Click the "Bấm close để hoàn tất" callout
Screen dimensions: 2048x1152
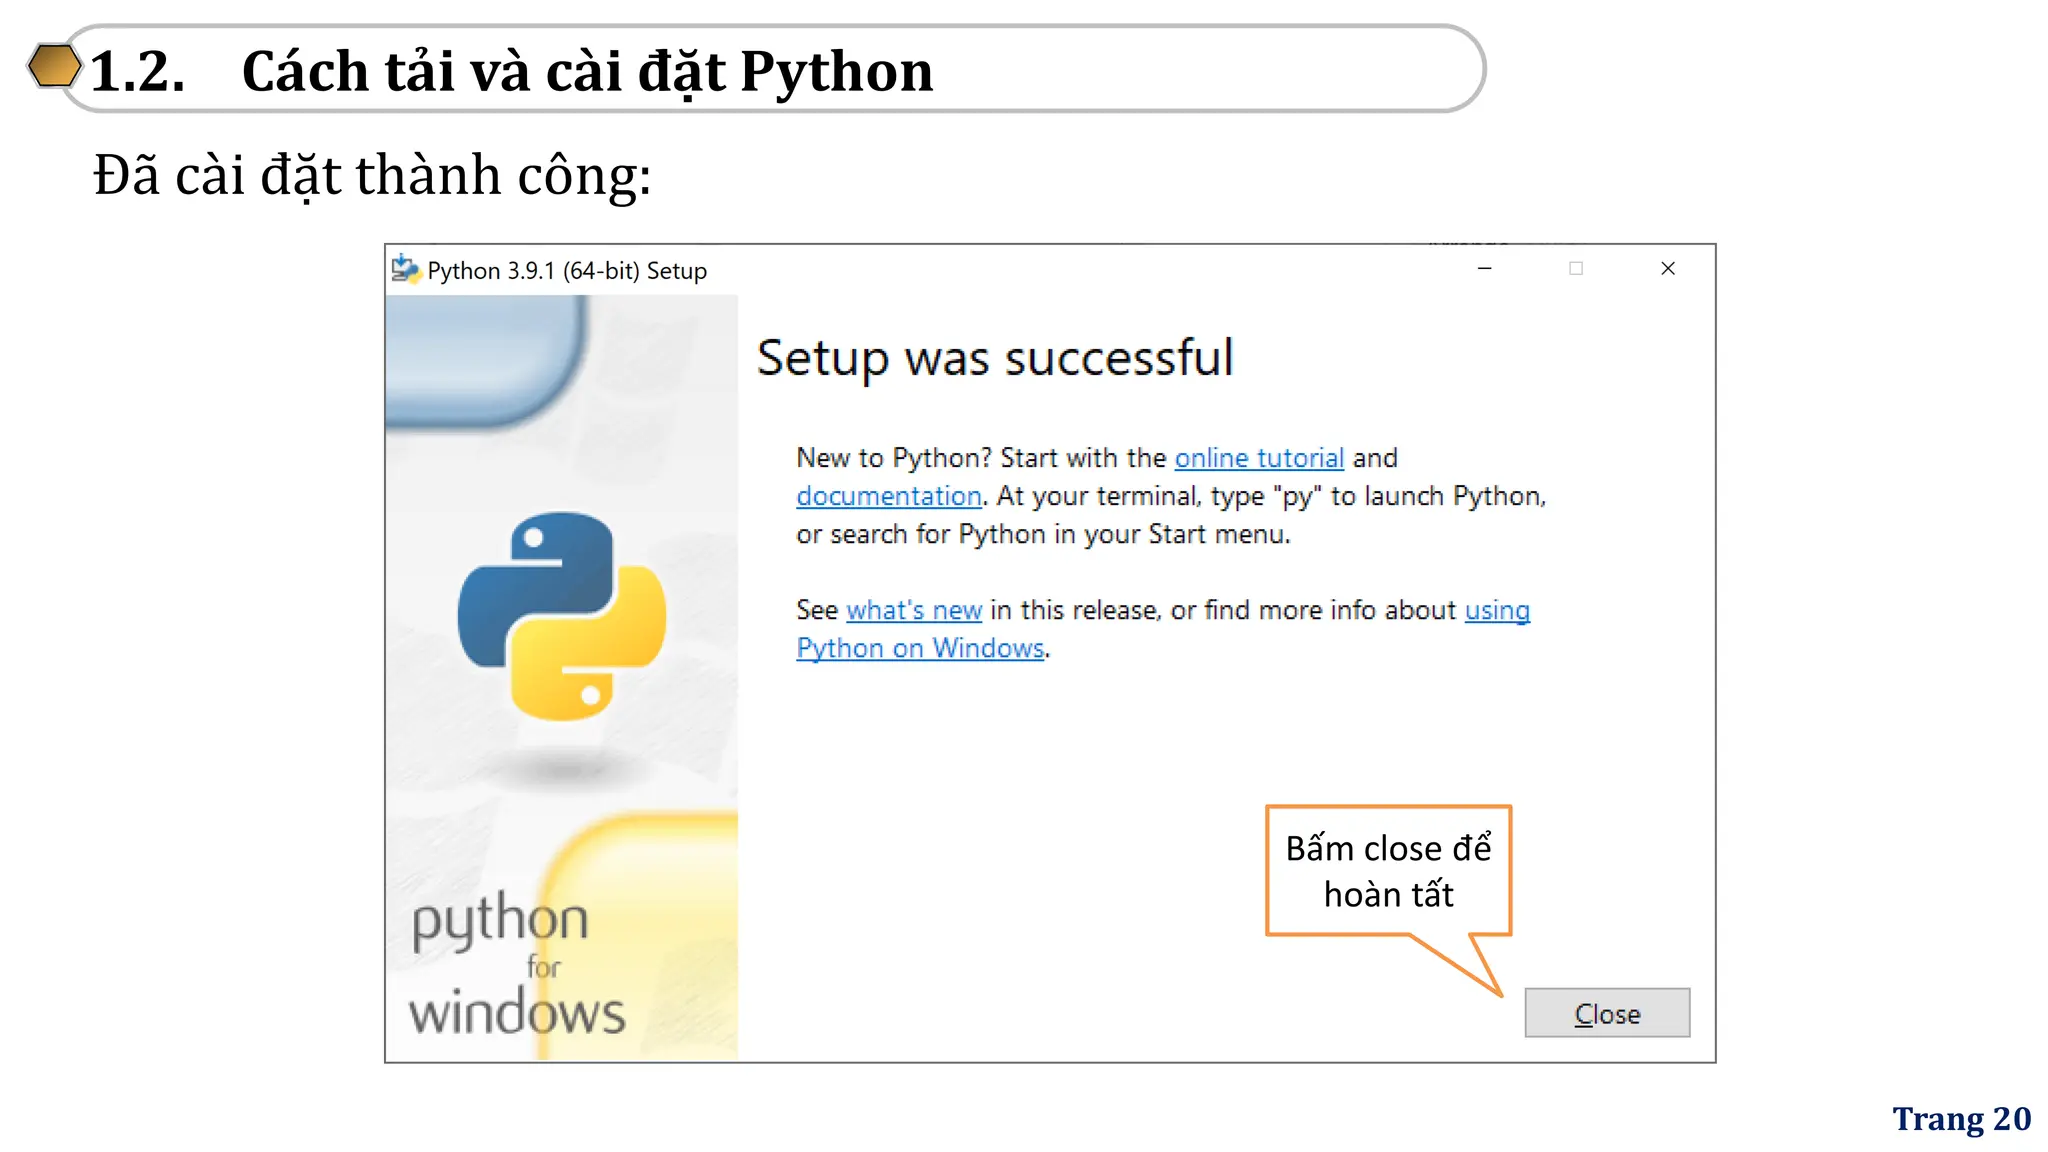1387,870
